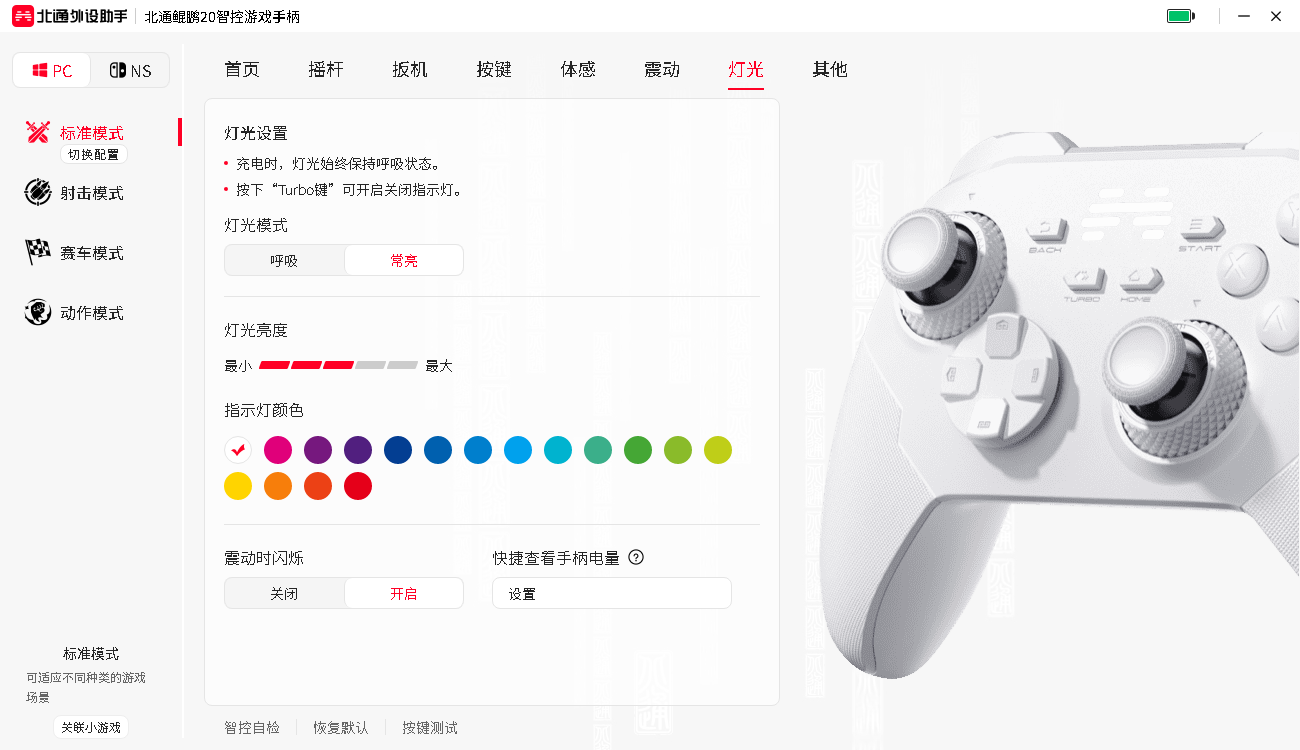Turn off flashing on vibration with 关闭
This screenshot has height=750, width=1300.
pos(284,593)
